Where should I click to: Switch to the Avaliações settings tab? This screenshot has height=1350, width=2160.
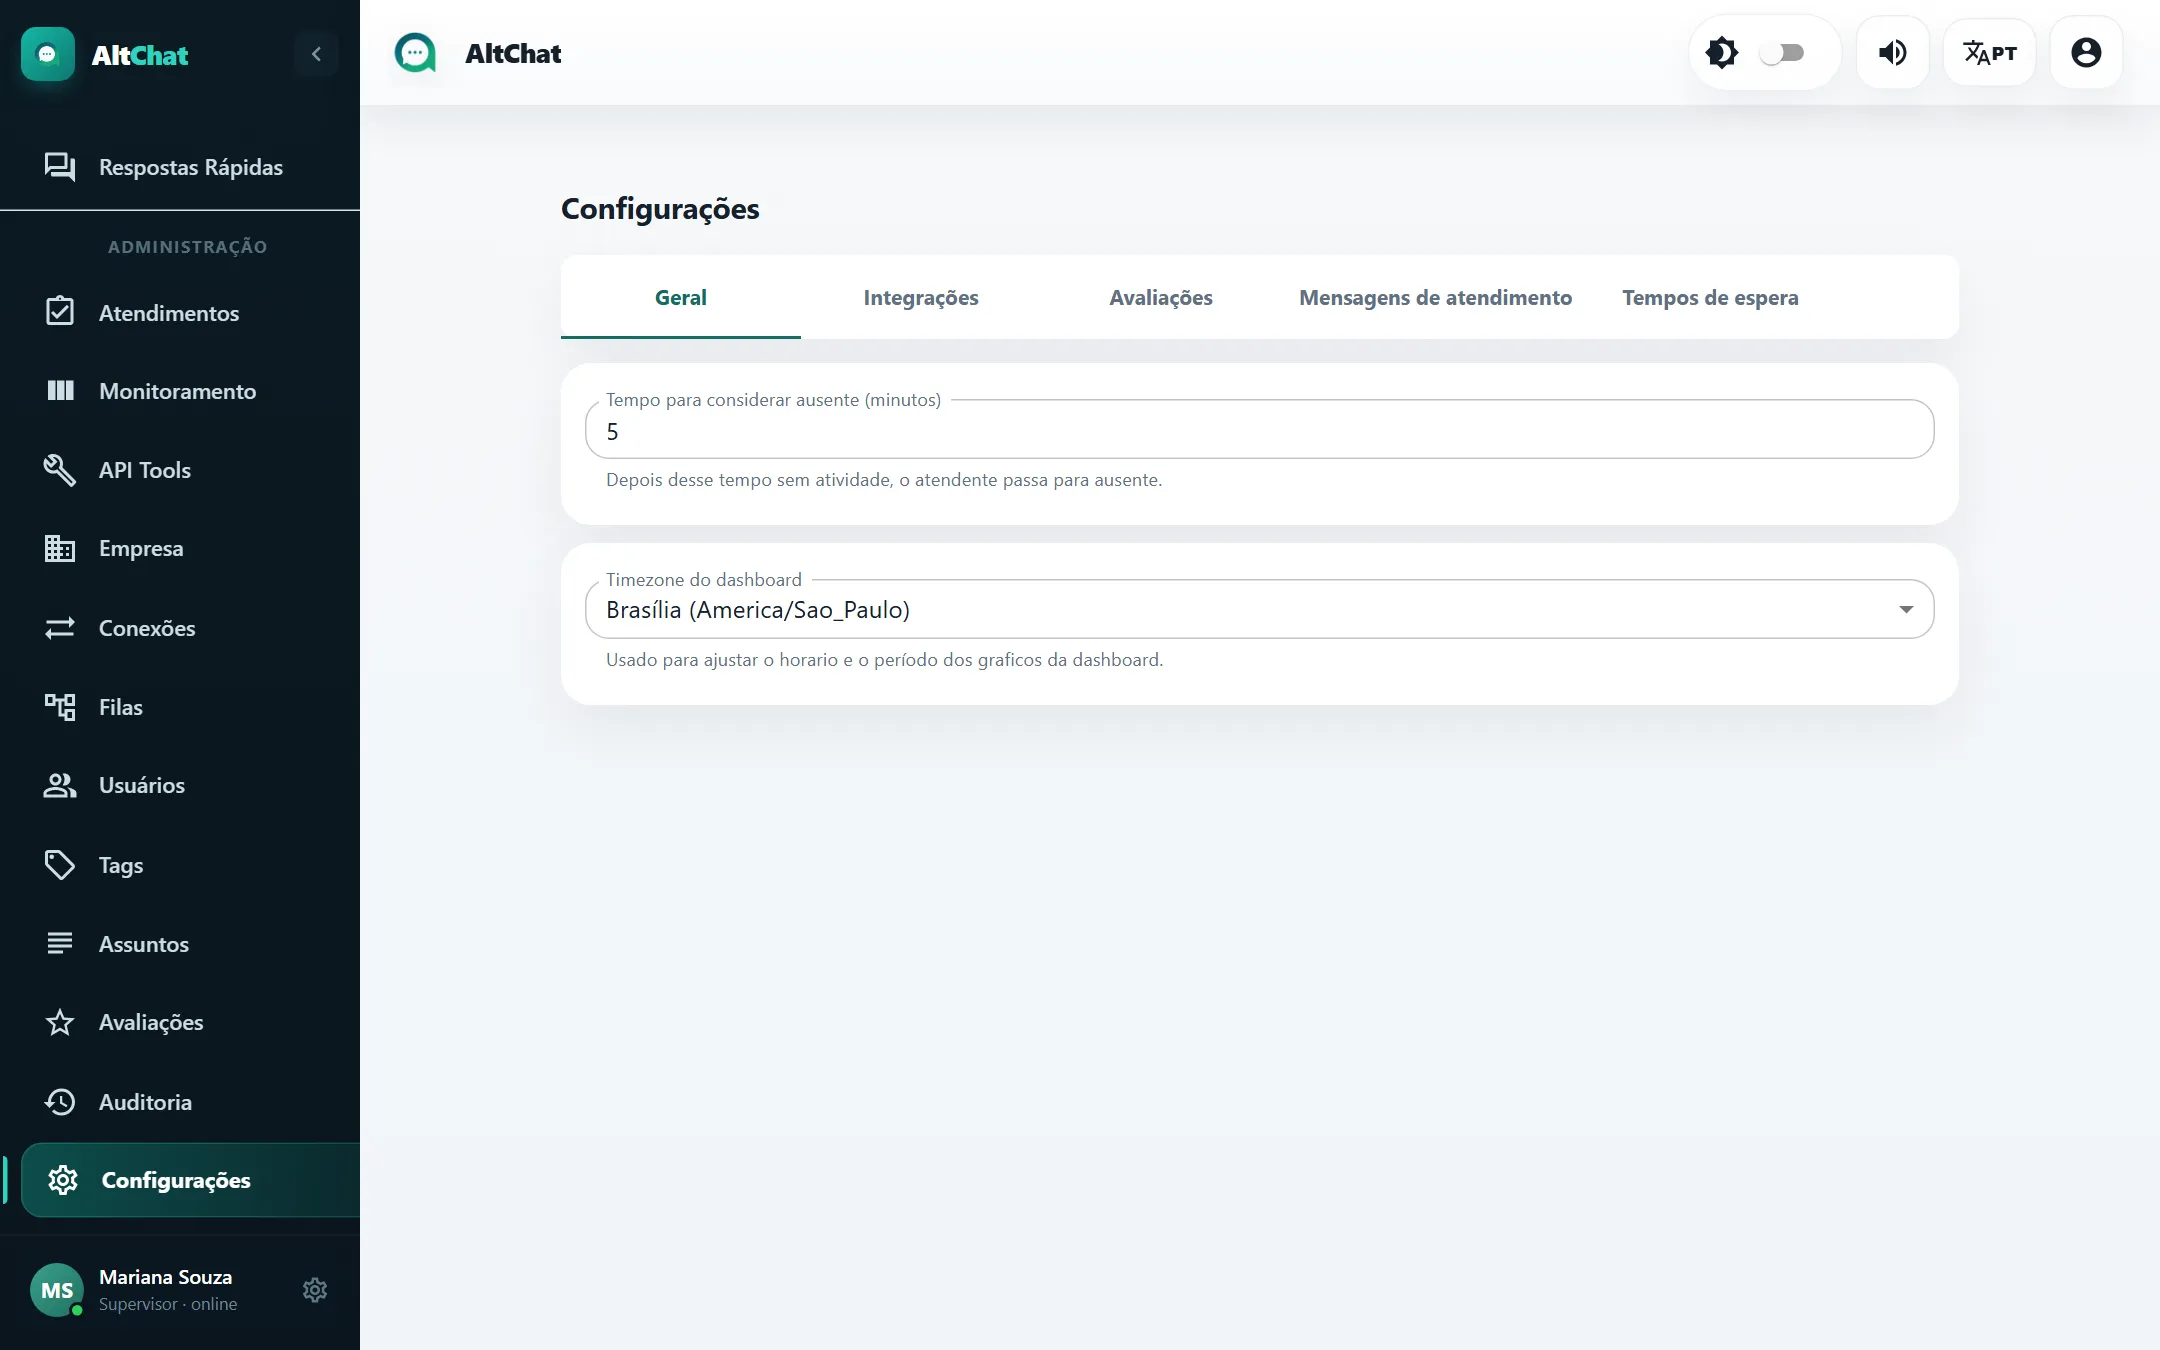pos(1161,297)
